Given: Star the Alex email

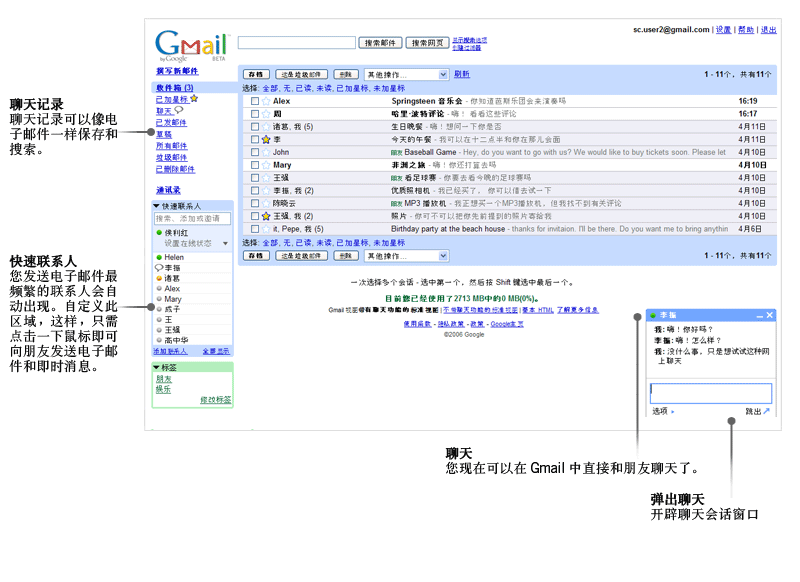Looking at the screenshot, I should (266, 101).
